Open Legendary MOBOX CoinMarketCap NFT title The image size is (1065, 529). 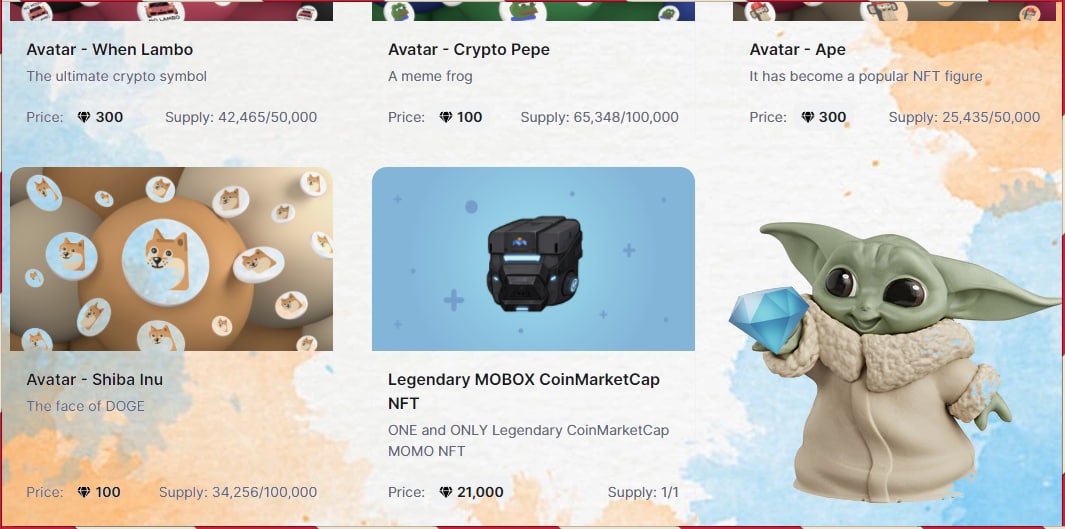pyautogui.click(x=524, y=391)
